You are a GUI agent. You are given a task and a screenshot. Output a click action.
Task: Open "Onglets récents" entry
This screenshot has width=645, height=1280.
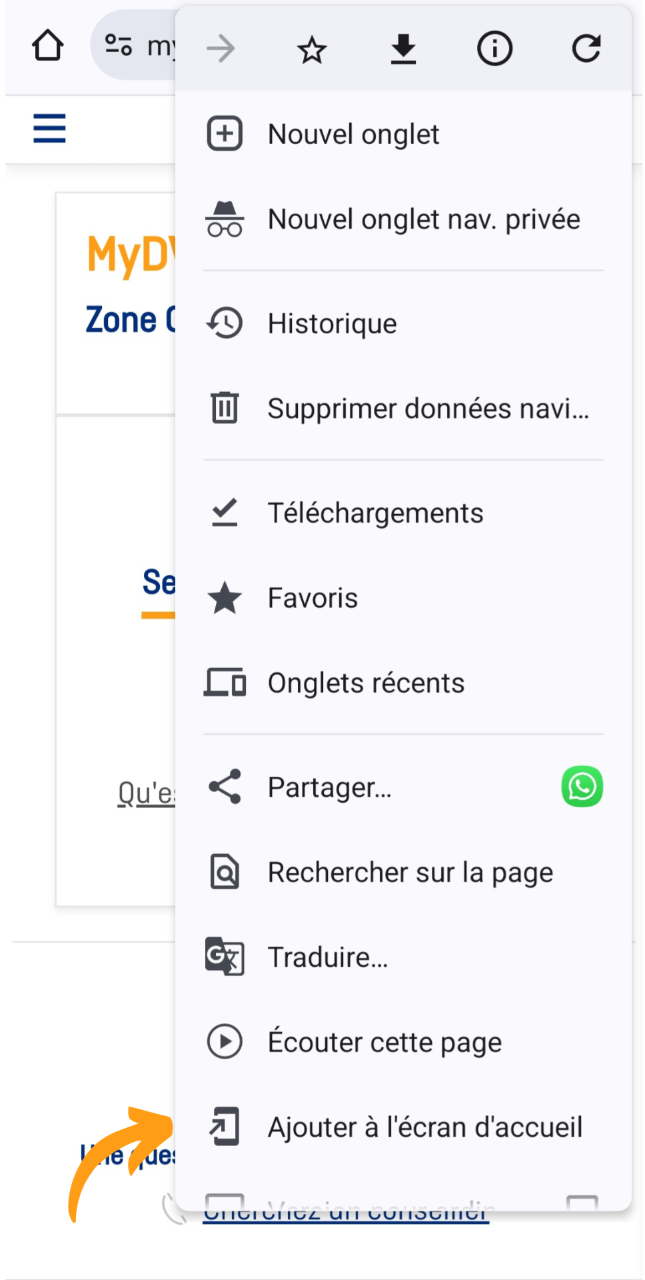click(366, 683)
